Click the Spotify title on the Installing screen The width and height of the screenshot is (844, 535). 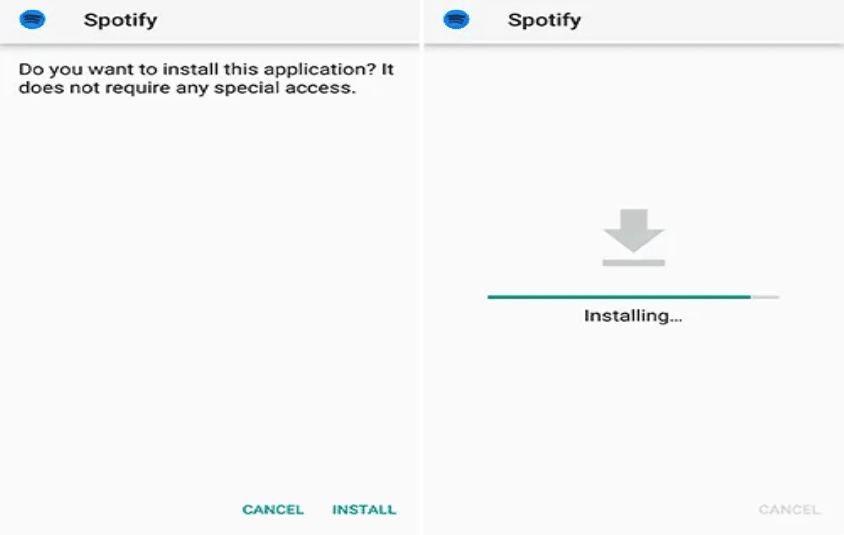pyautogui.click(x=544, y=20)
